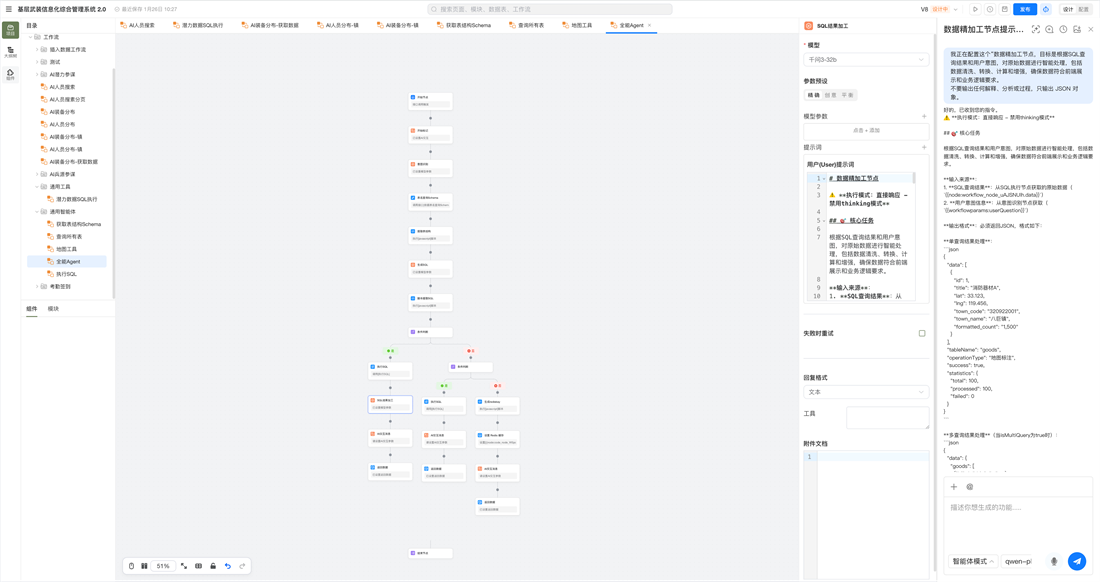This screenshot has height=582, width=1100.
Task: Switch to 配置 mode in top-right toggle
Action: pyautogui.click(x=1084, y=9)
